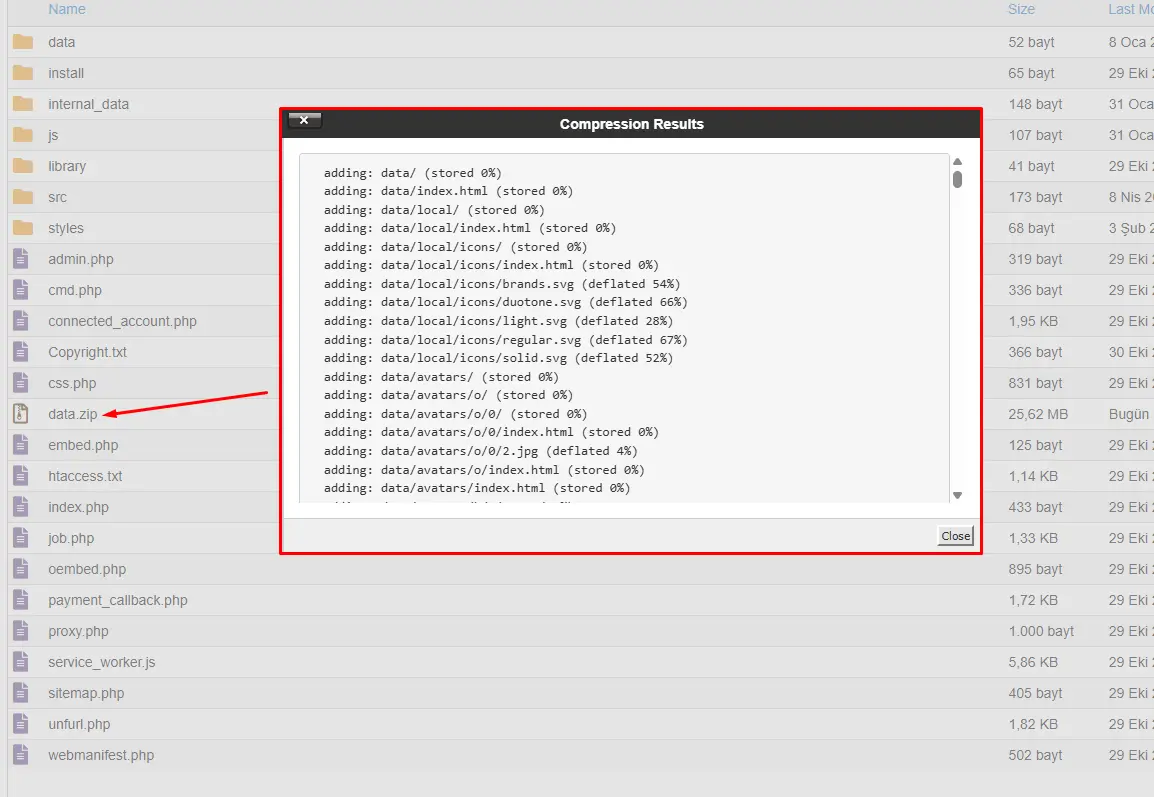Click the oembed.php file icon
Image resolution: width=1154 pixels, height=797 pixels.
pyautogui.click(x=21, y=568)
